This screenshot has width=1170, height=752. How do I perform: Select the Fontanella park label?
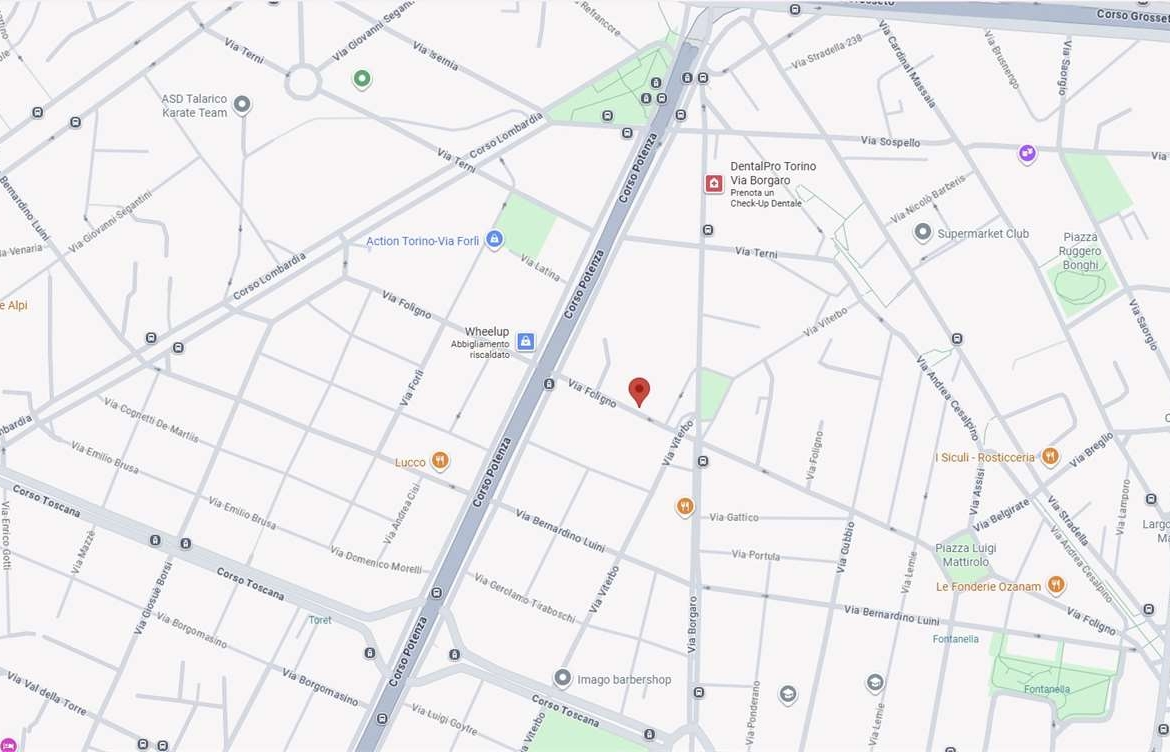point(1047,689)
